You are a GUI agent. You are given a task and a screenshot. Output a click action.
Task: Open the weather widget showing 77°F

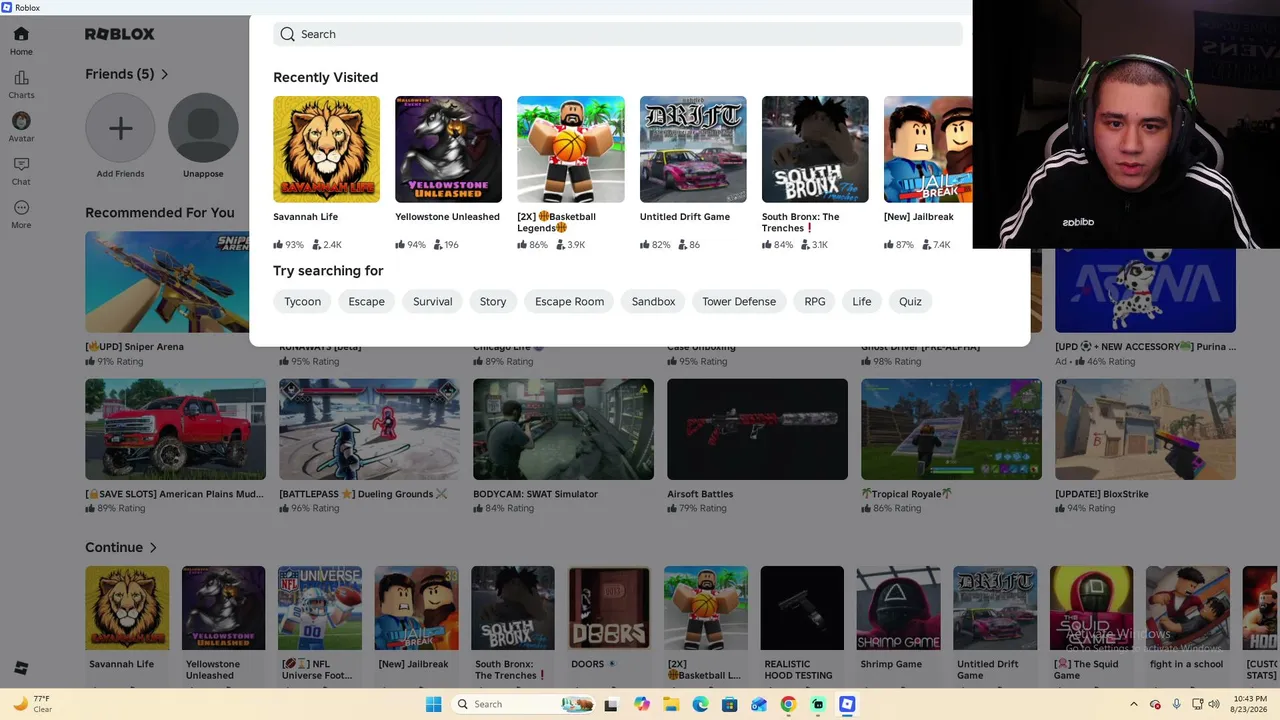[32, 704]
